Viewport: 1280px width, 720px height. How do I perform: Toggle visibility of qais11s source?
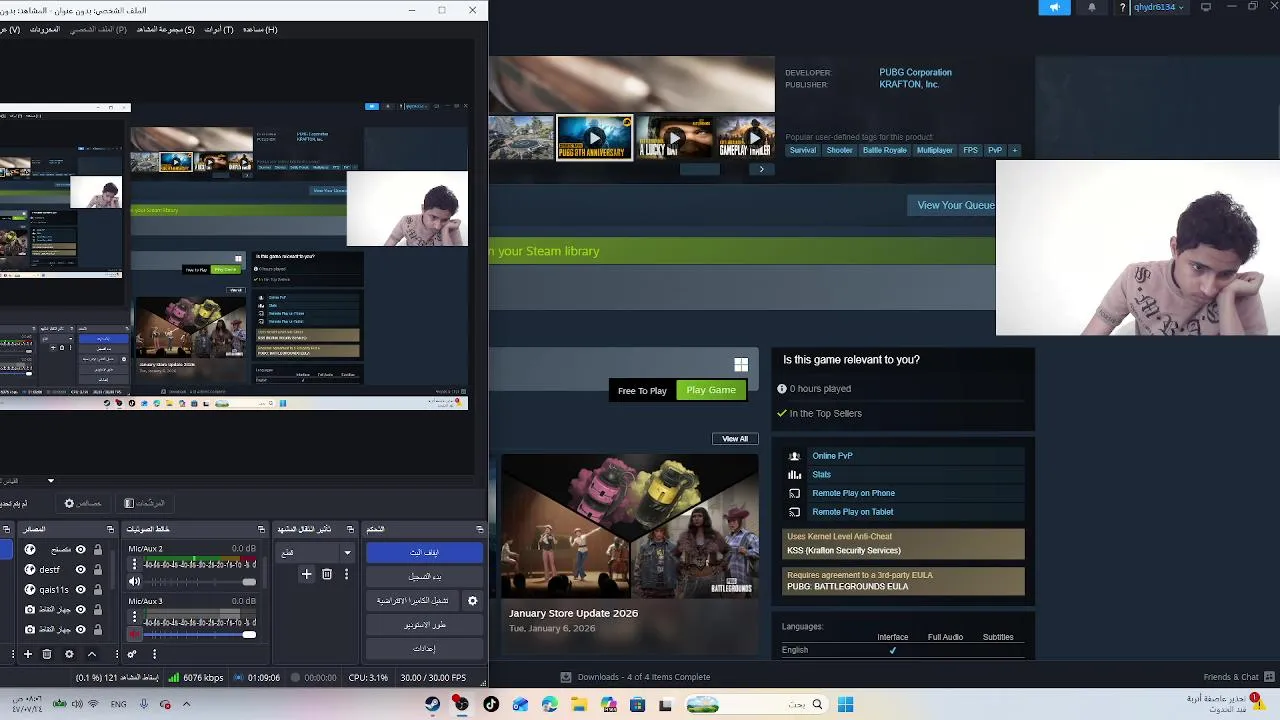coord(80,589)
